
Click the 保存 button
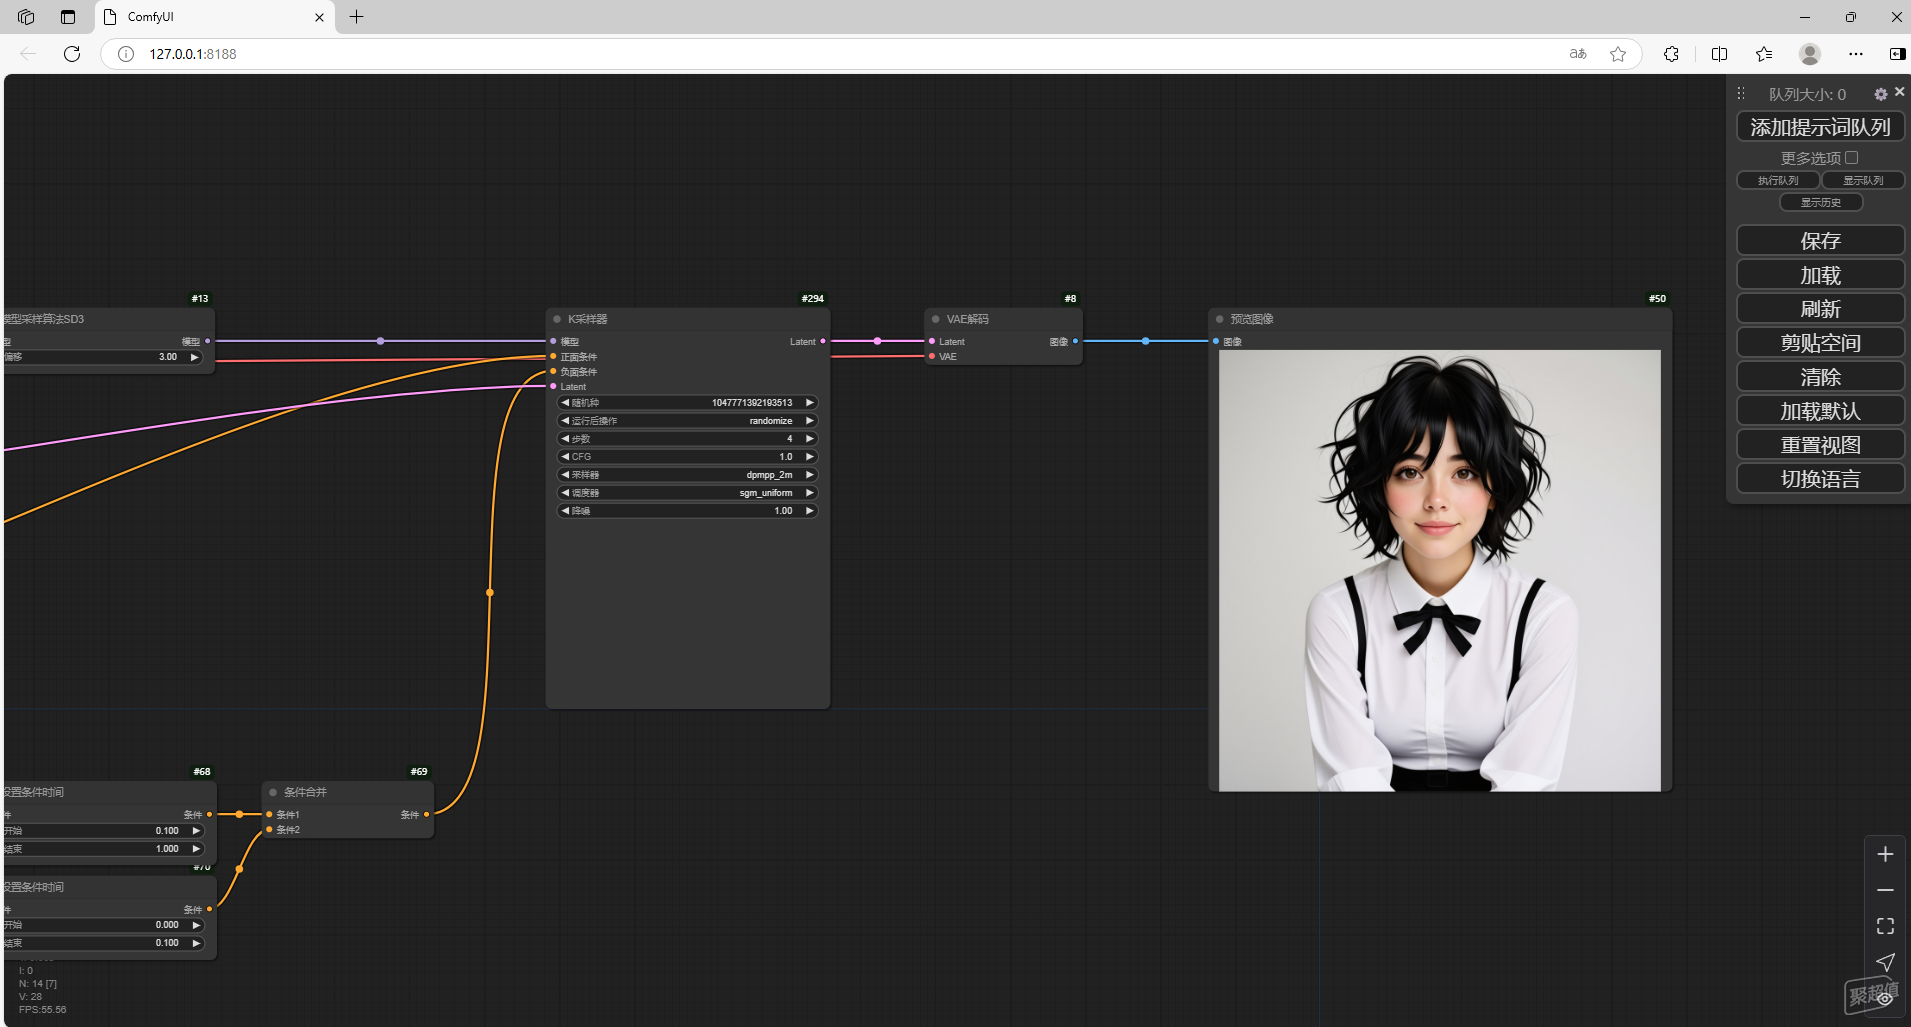[1820, 240]
